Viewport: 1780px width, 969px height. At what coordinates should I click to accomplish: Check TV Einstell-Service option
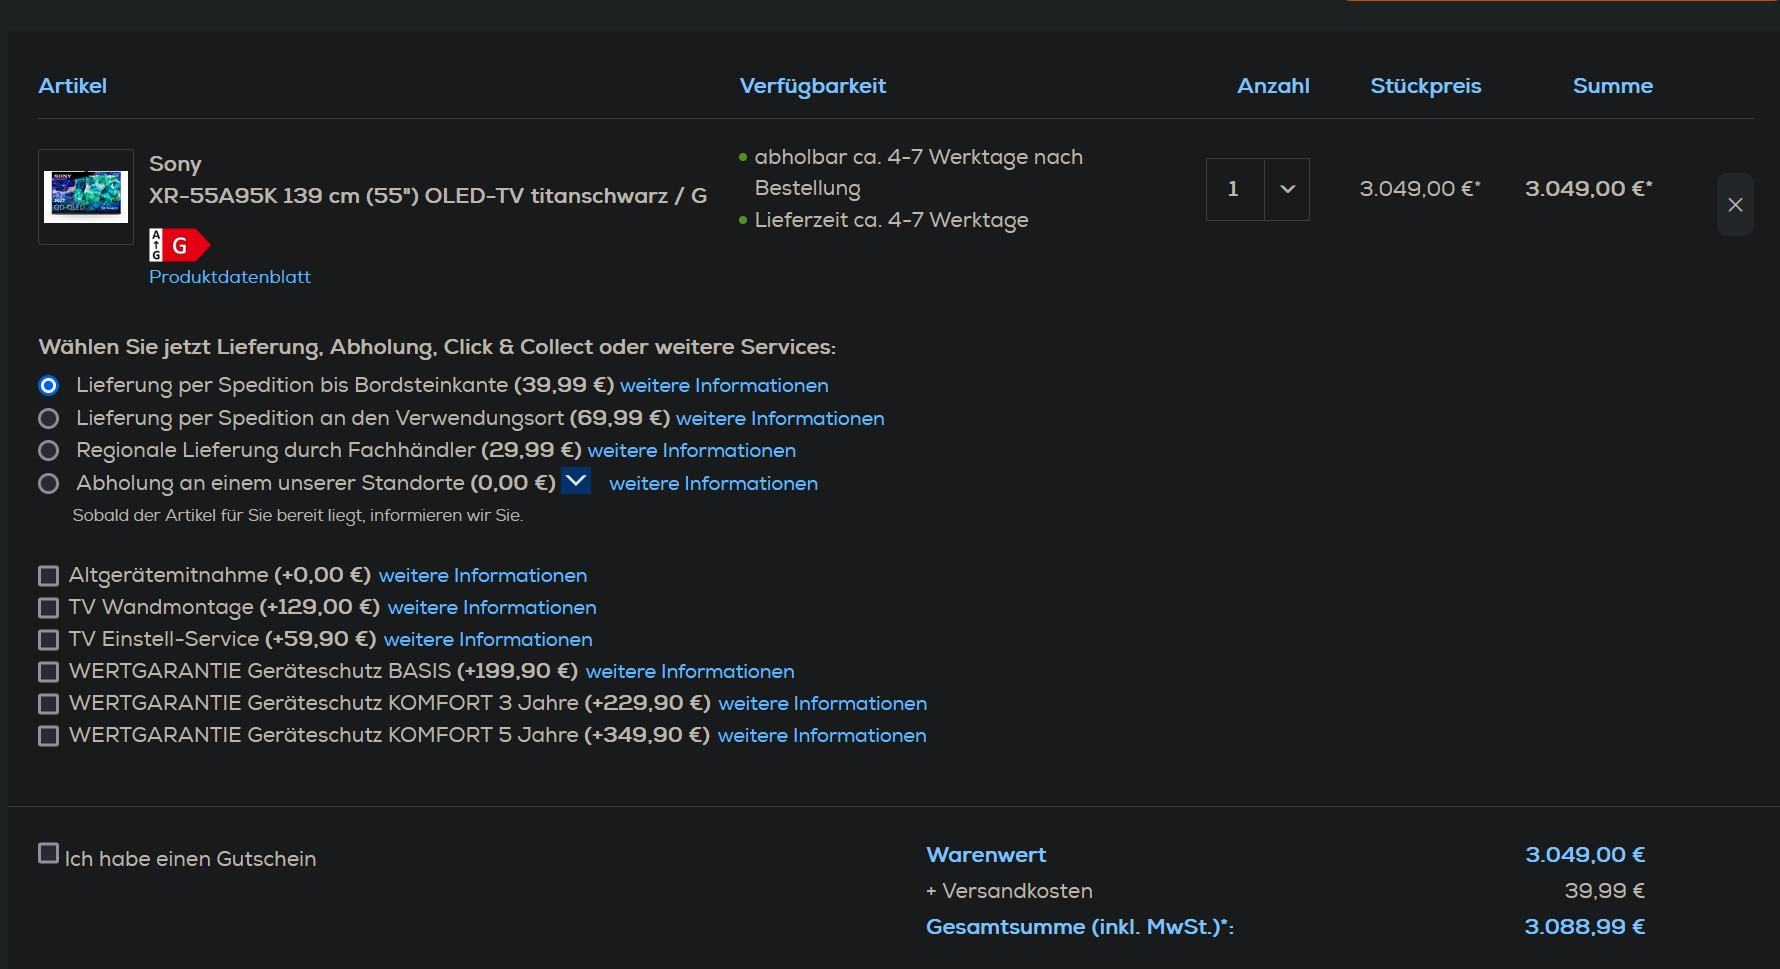point(48,640)
